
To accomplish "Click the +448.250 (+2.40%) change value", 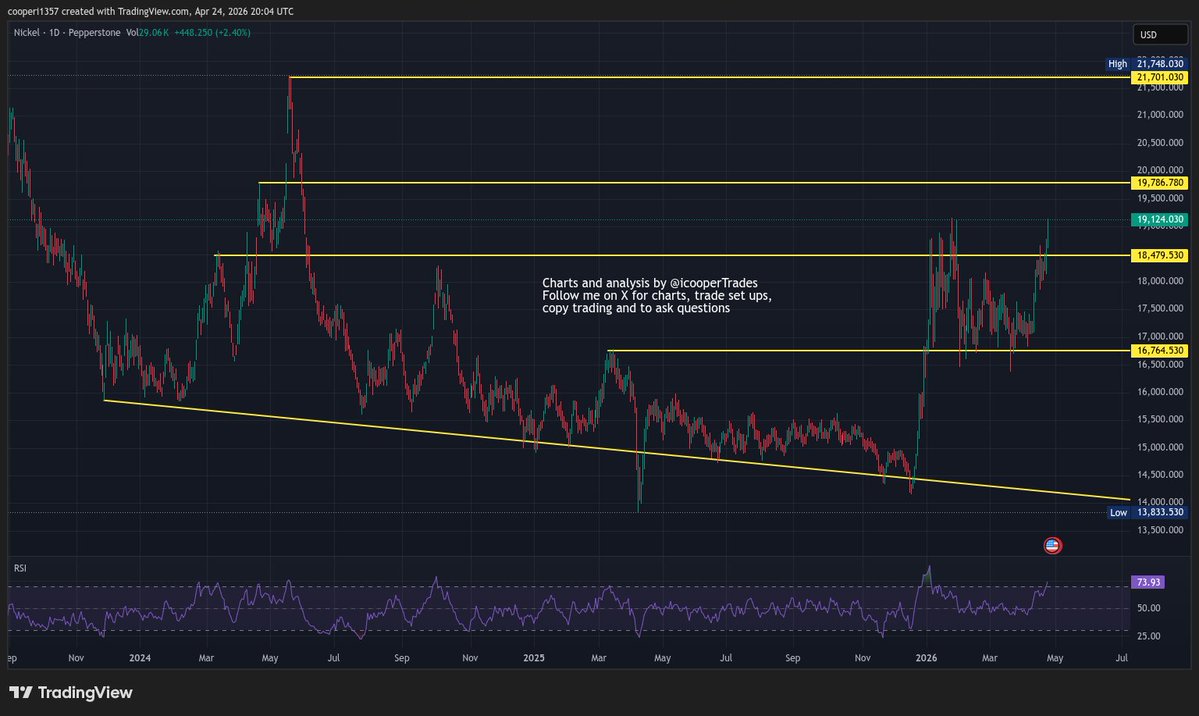I will point(213,33).
